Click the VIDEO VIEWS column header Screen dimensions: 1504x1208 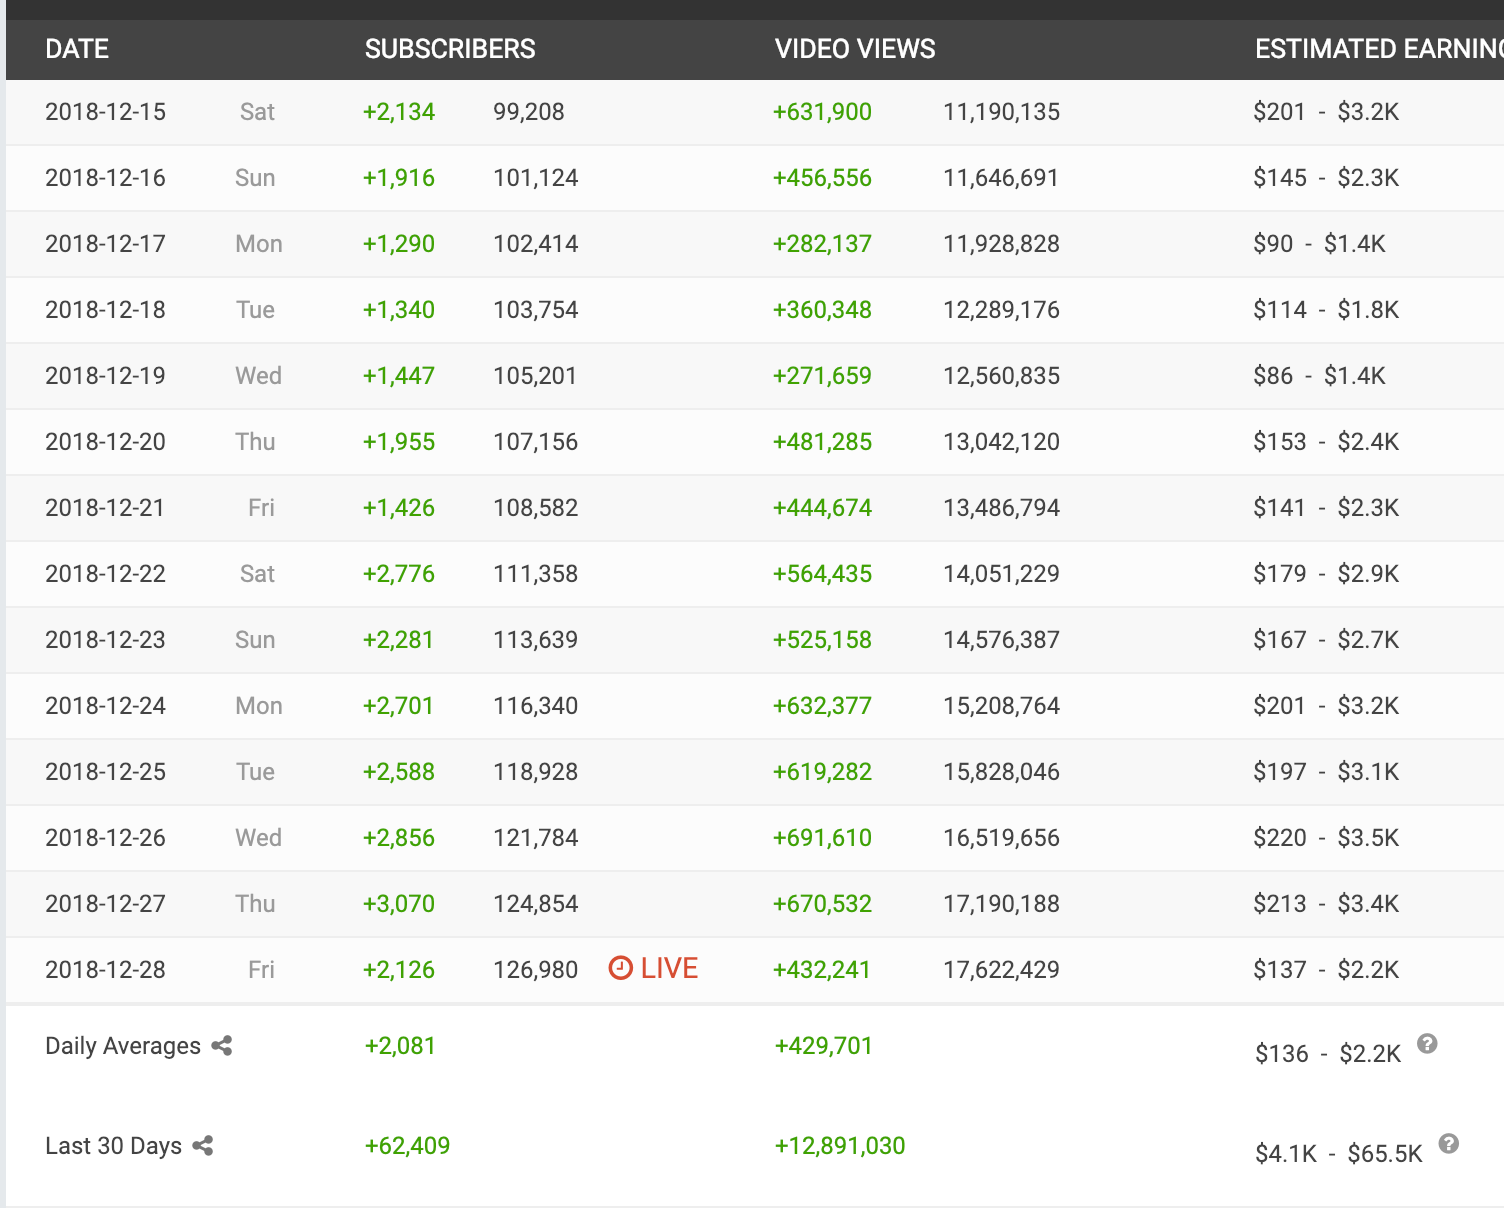[x=855, y=49]
